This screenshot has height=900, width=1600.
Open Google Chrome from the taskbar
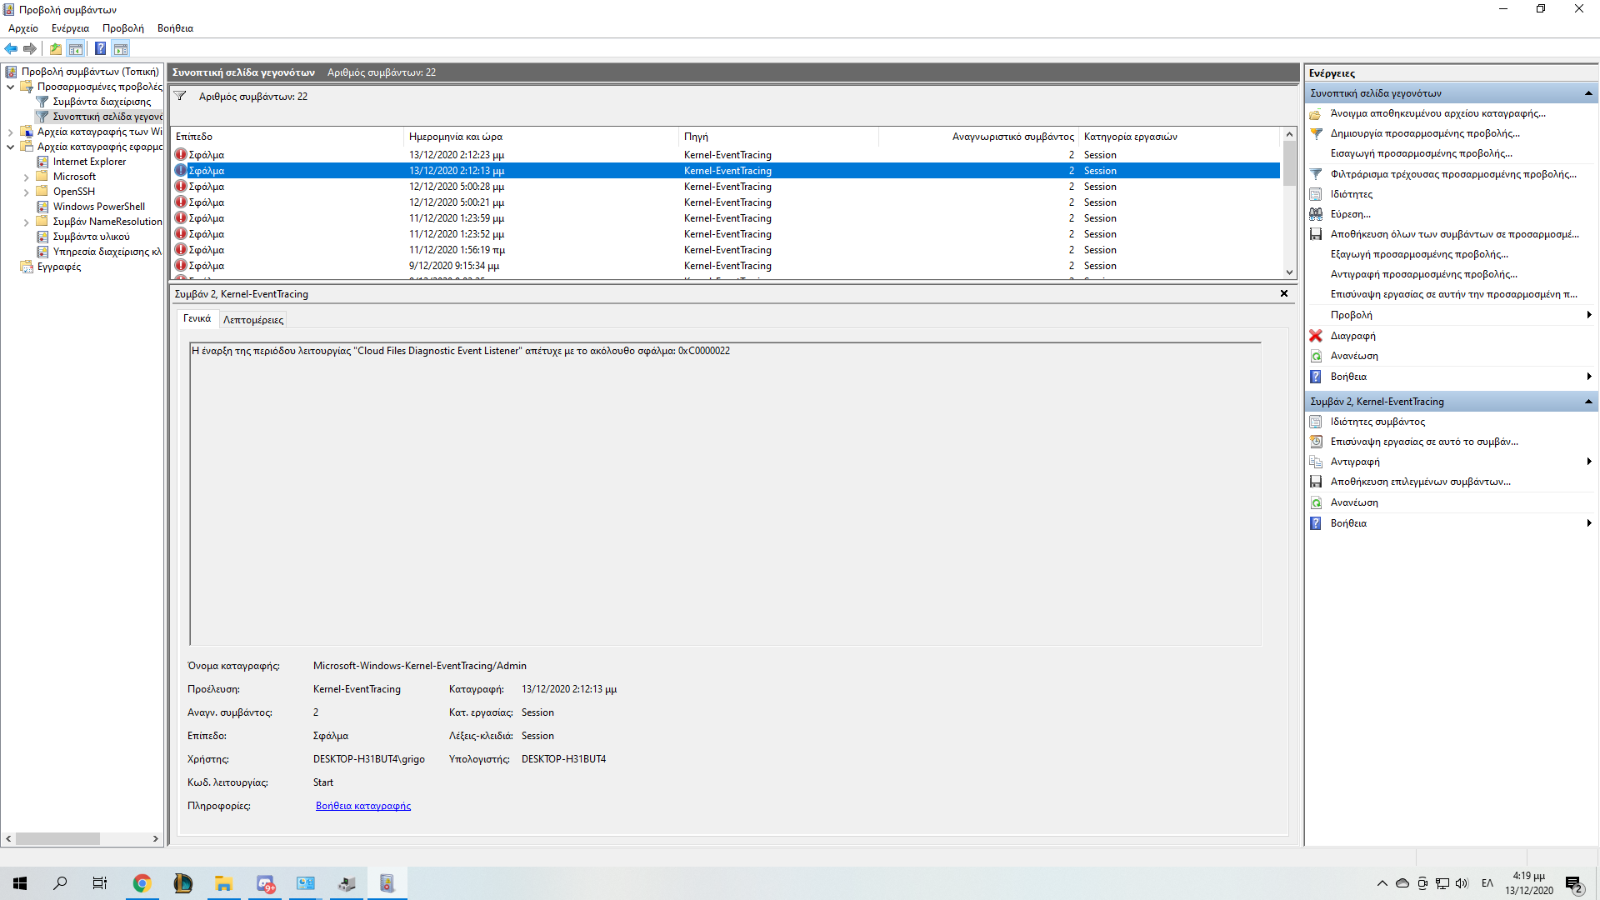(x=142, y=883)
